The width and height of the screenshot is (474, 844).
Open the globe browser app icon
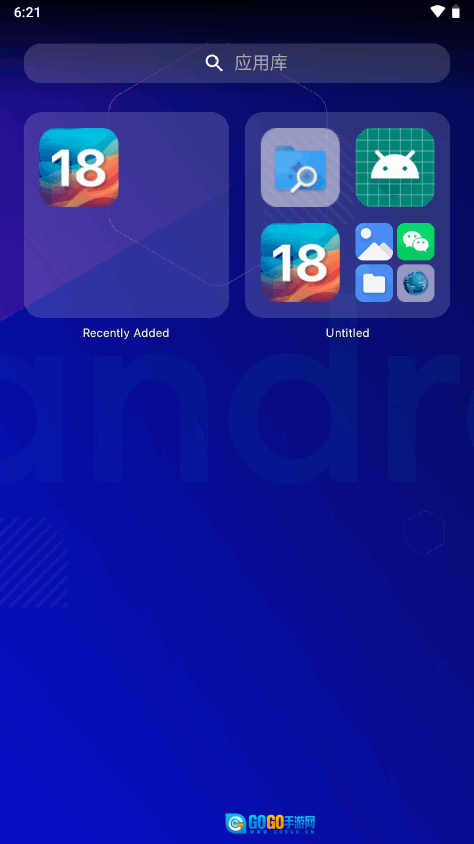click(416, 283)
